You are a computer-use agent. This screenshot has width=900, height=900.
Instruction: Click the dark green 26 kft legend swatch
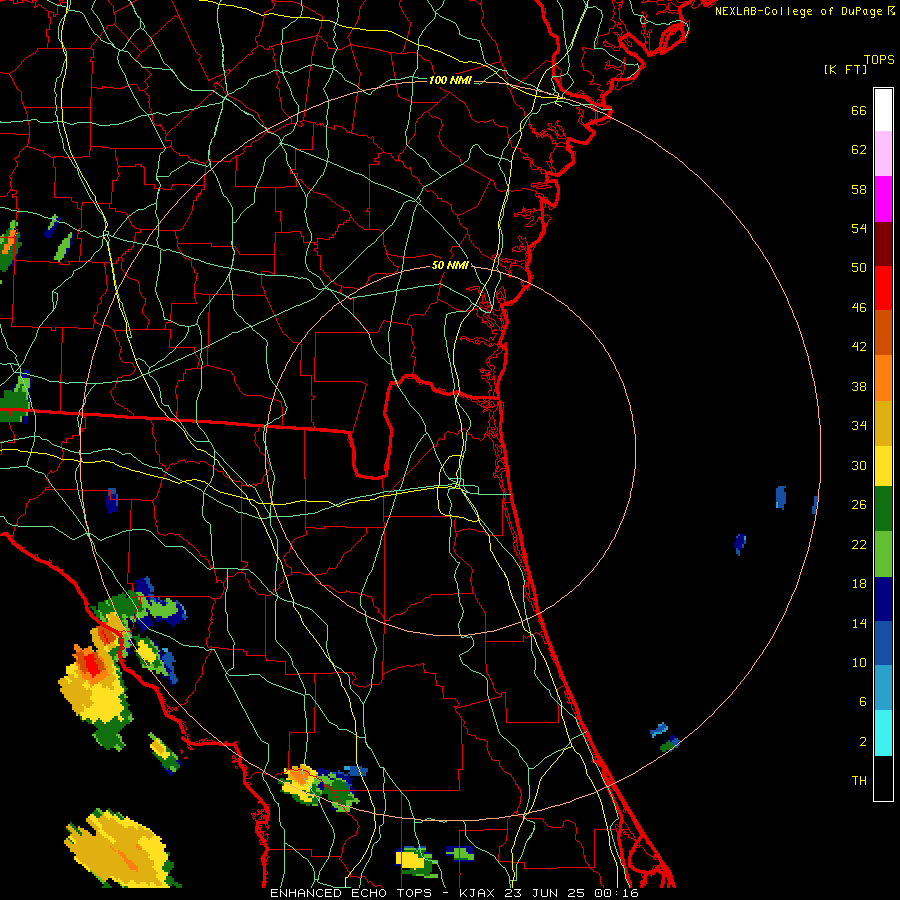883,509
